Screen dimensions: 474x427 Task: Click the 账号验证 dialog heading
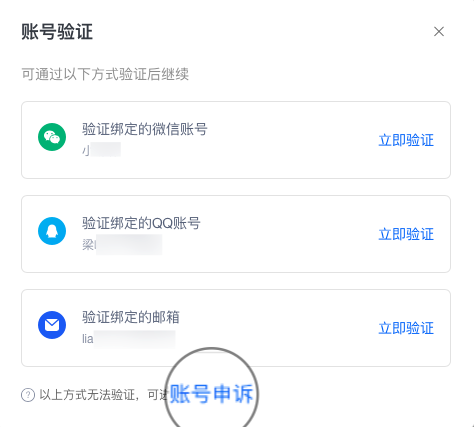pos(57,32)
